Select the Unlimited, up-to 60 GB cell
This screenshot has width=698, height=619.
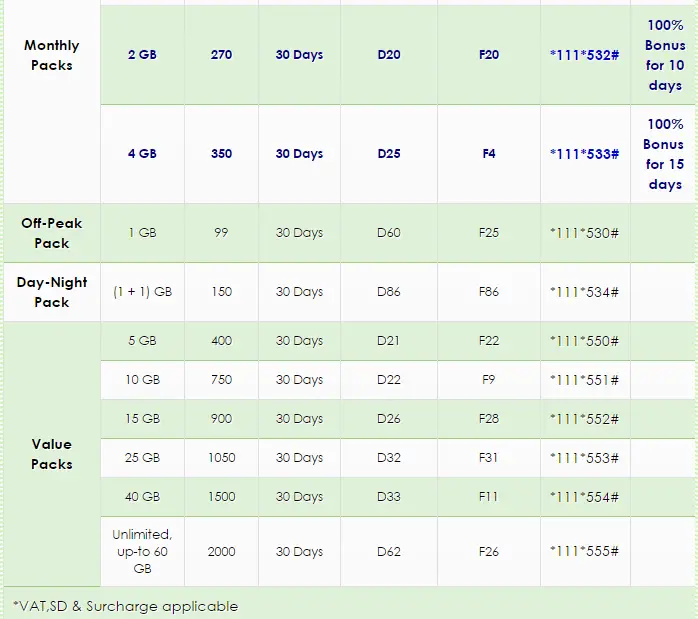coord(142,552)
